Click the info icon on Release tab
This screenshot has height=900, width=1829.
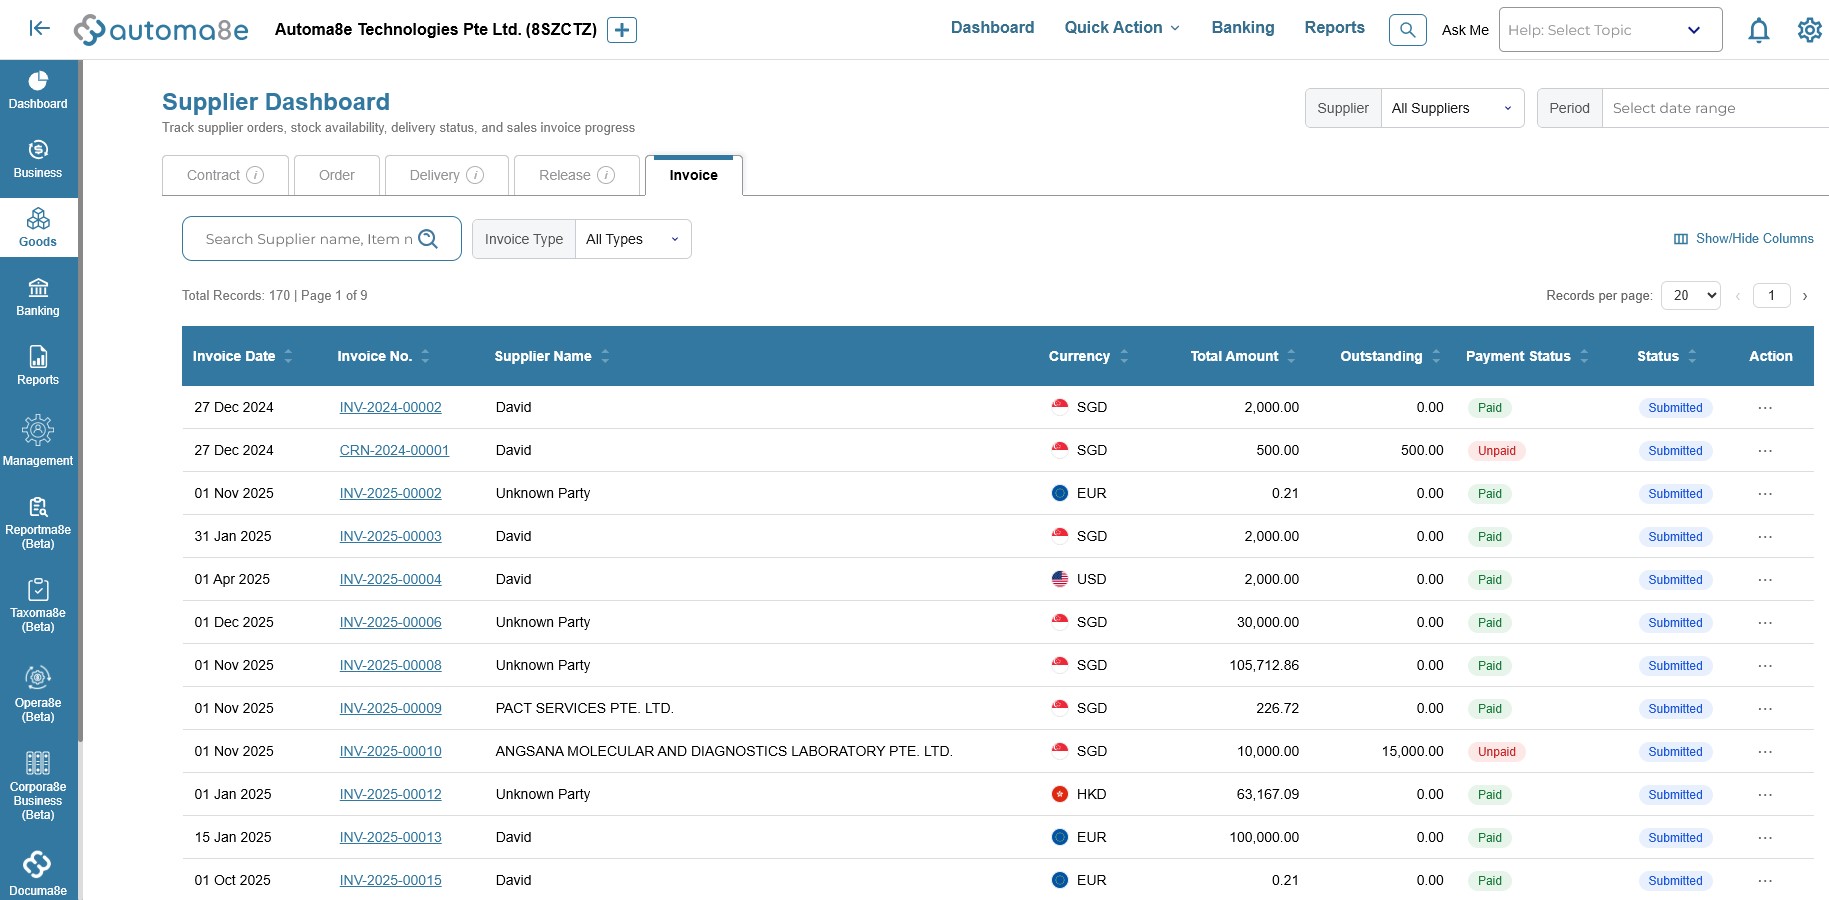[606, 175]
